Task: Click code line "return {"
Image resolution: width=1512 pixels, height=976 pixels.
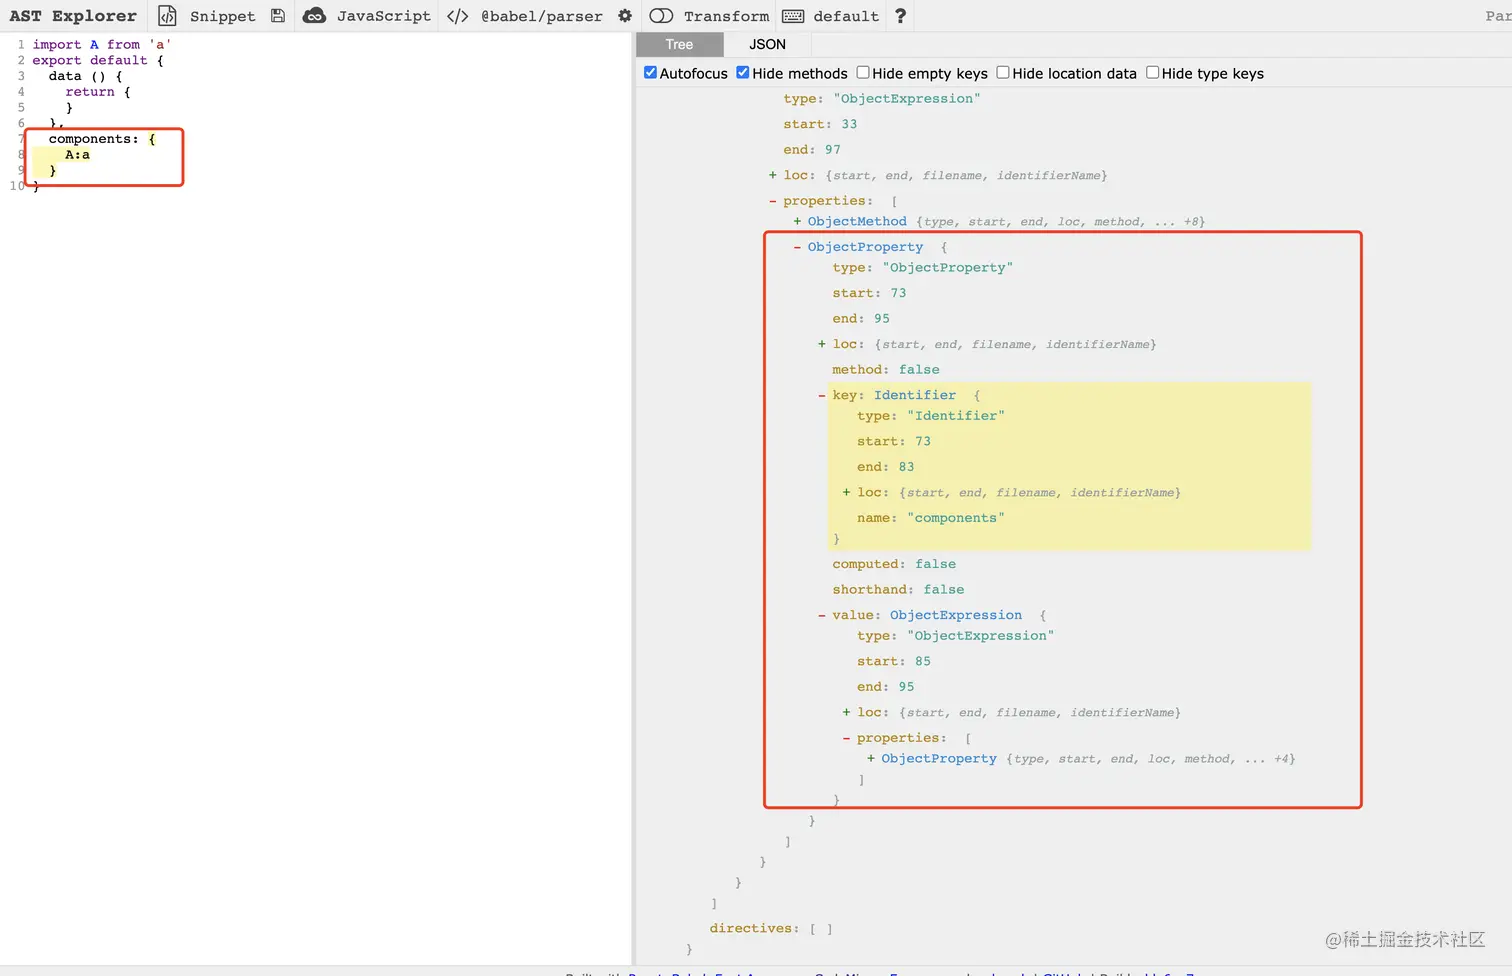Action: (x=98, y=92)
